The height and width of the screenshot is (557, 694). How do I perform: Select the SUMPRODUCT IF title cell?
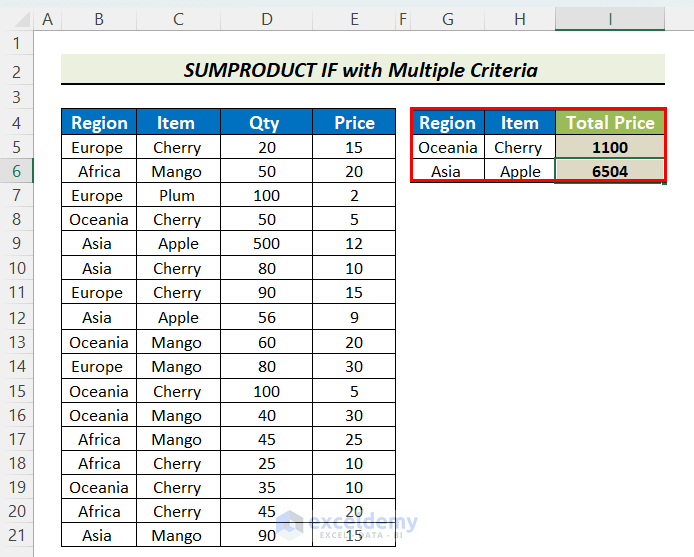(x=362, y=70)
